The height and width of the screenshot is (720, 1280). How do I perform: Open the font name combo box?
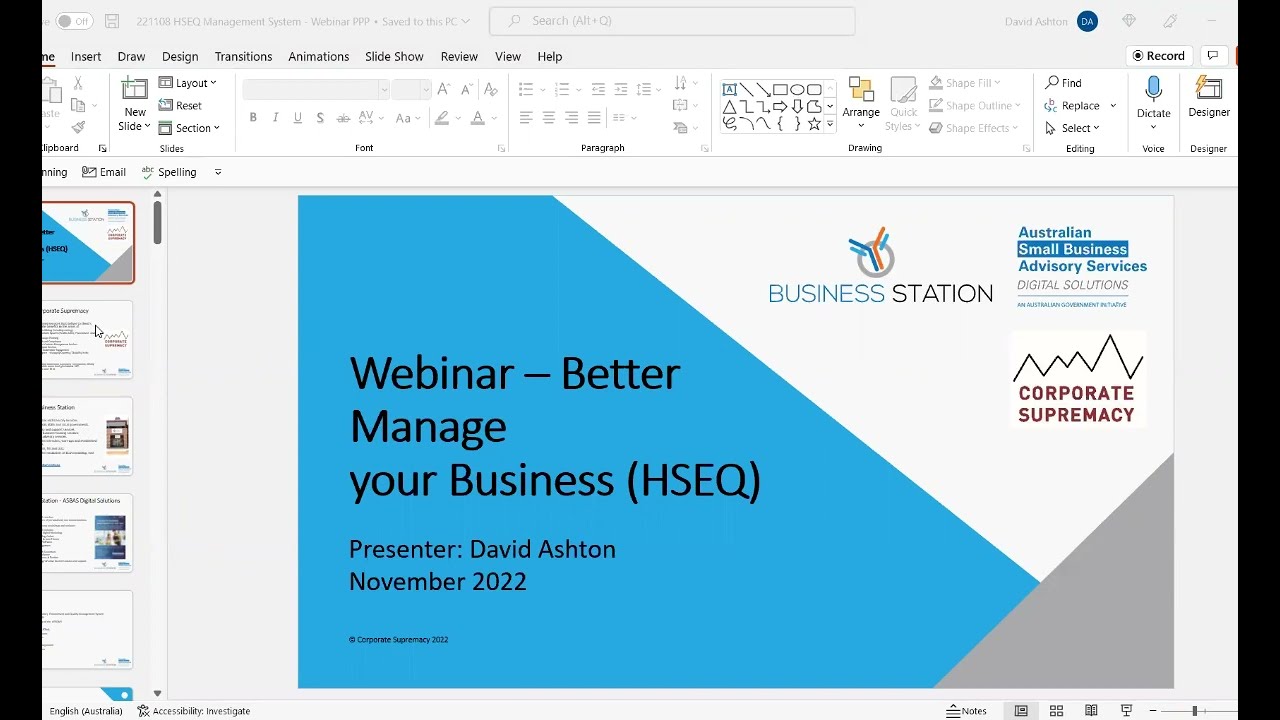(x=316, y=89)
